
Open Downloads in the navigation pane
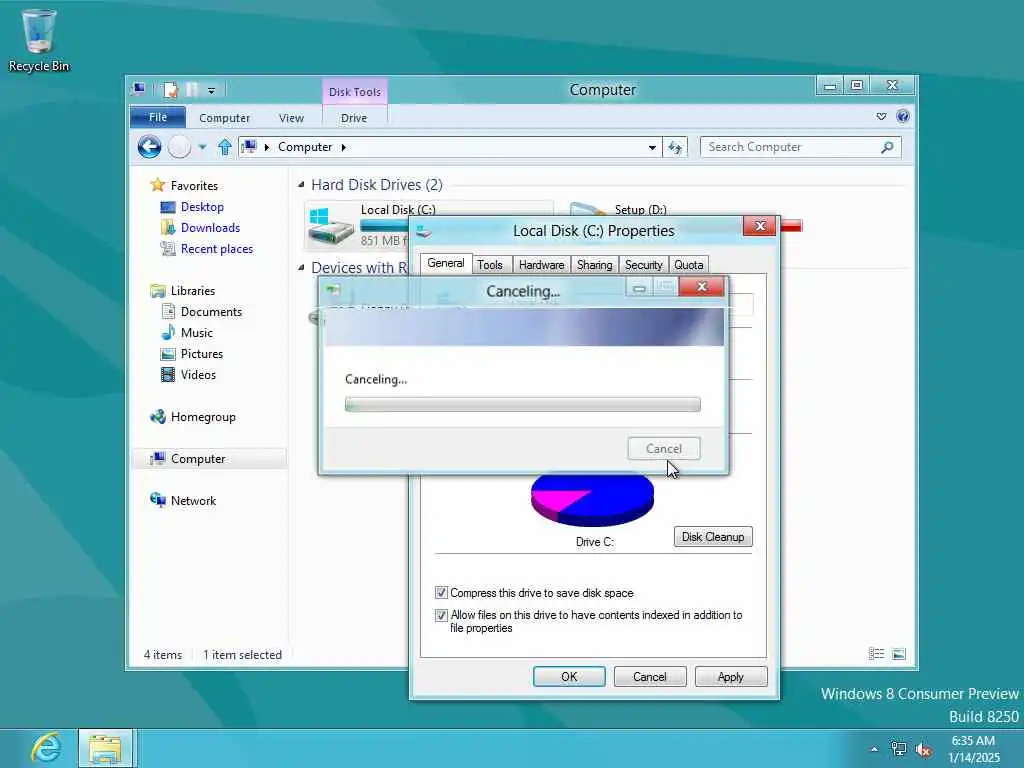(x=210, y=228)
